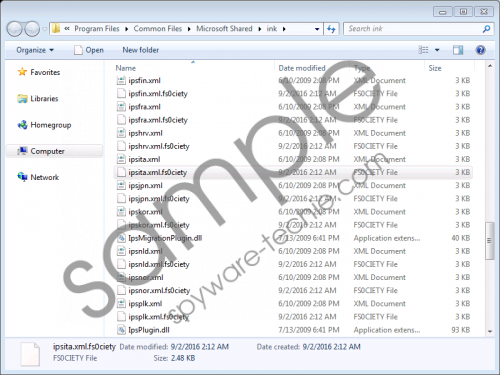The image size is (500, 375).
Task: Select file name ipskor.xml.fs0ciety
Action: tap(159, 225)
